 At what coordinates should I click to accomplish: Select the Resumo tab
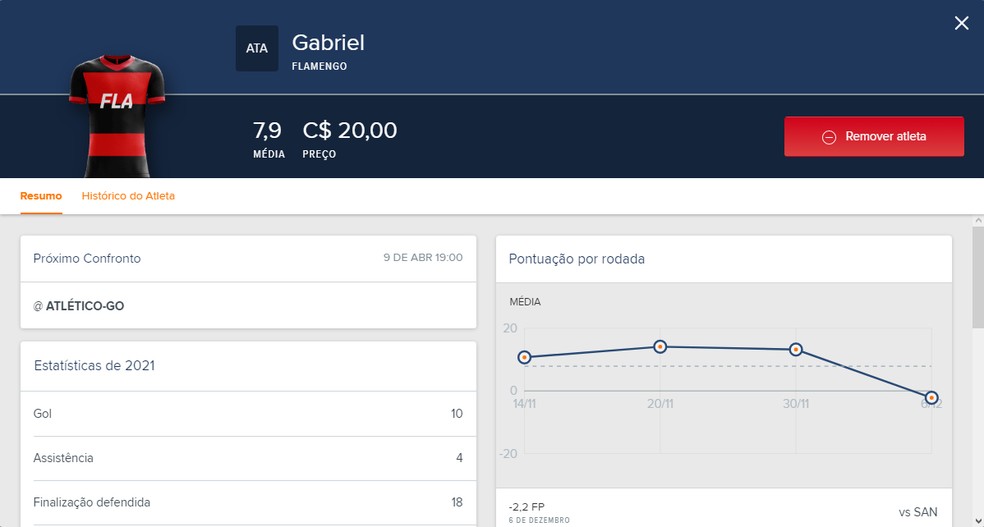(41, 196)
